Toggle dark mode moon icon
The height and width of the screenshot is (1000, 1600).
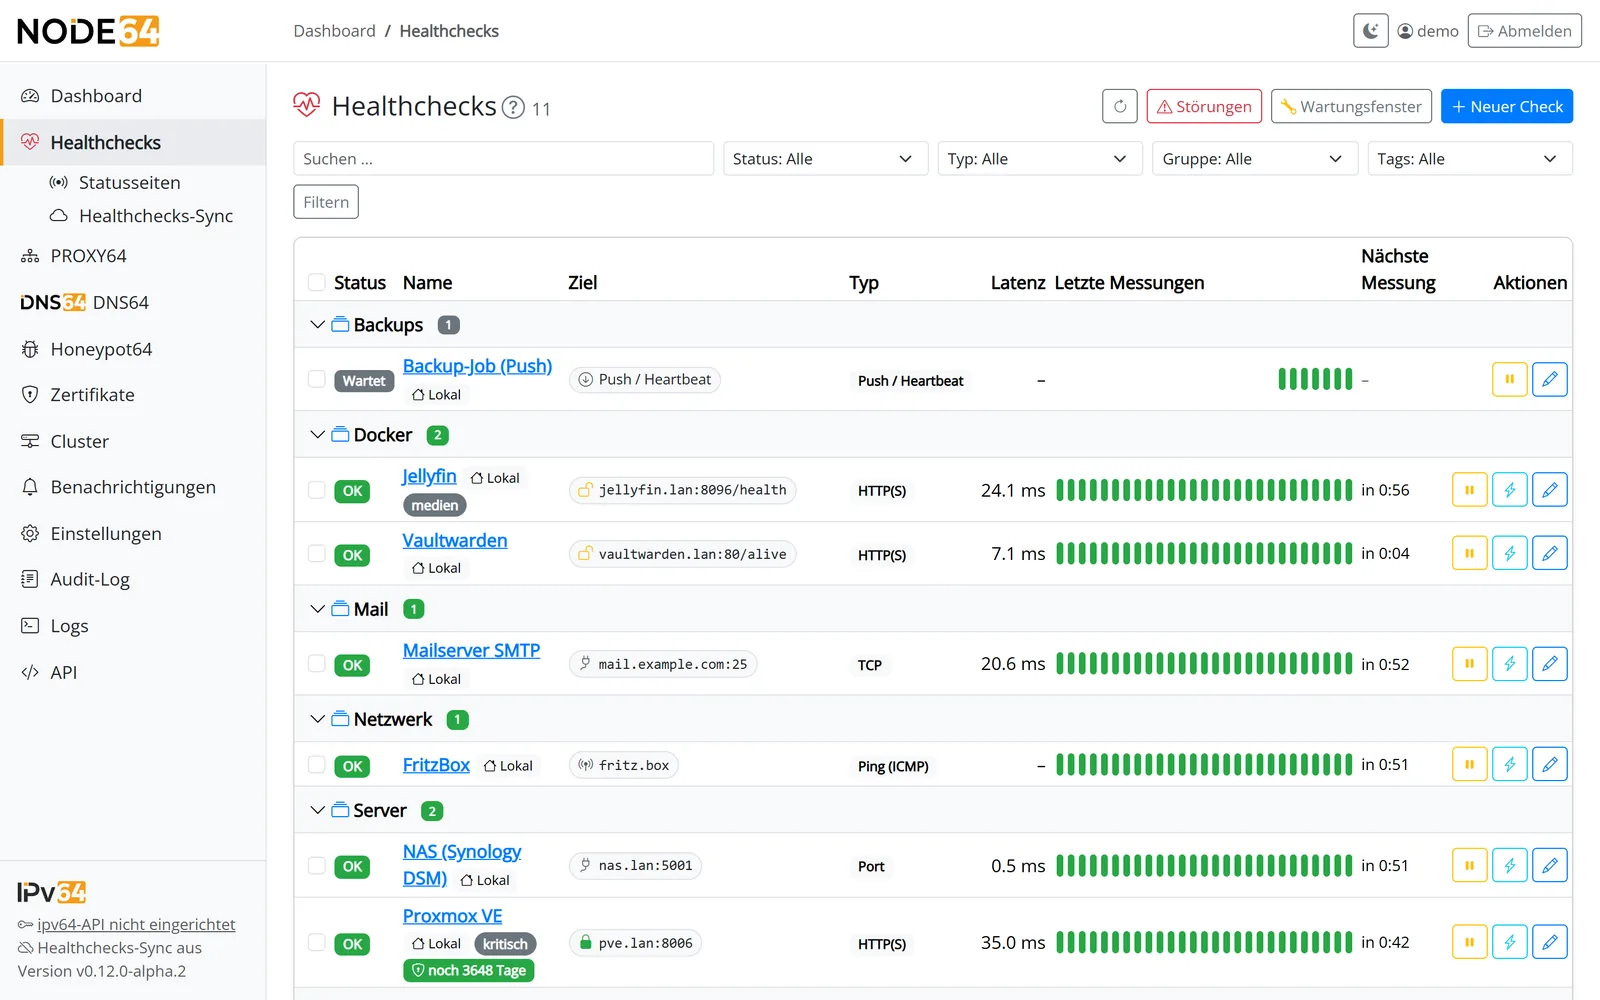(1371, 31)
